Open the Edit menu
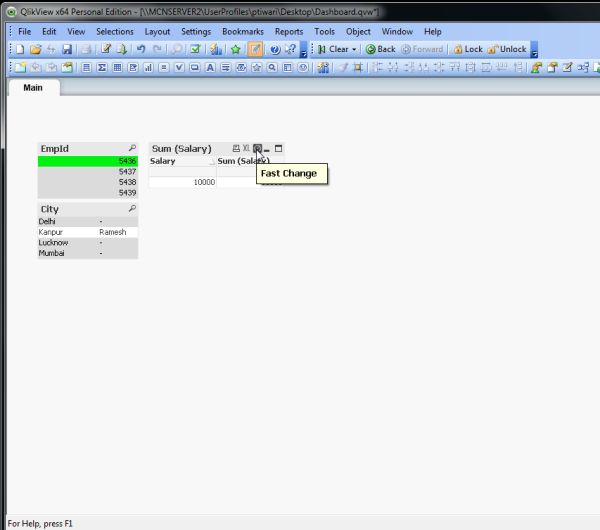Image resolution: width=600 pixels, height=530 pixels. pyautogui.click(x=49, y=31)
